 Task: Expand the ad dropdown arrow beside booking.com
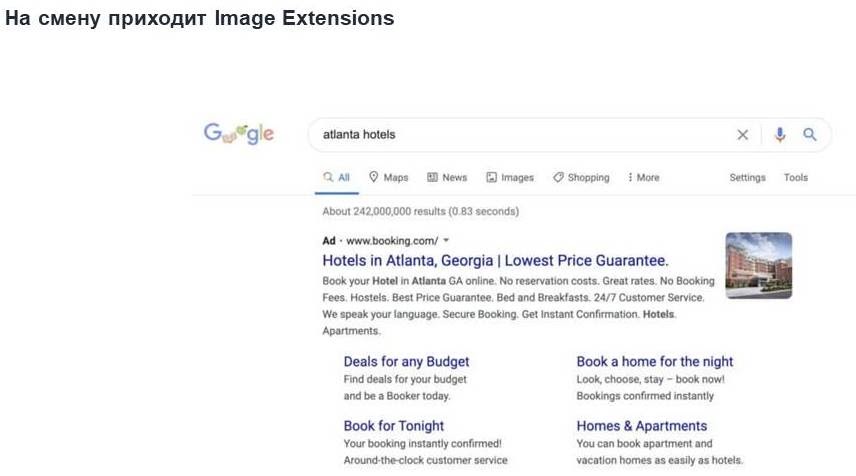tap(446, 240)
